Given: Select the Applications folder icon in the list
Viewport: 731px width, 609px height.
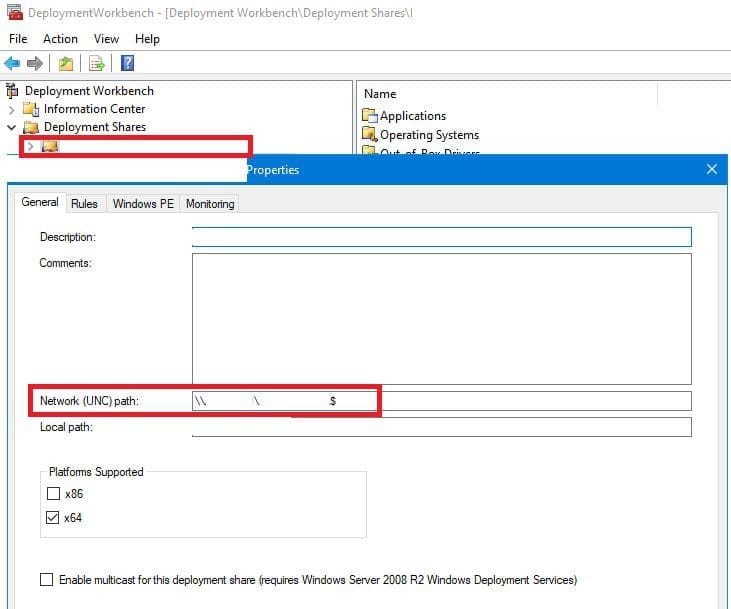Looking at the screenshot, I should [x=370, y=115].
